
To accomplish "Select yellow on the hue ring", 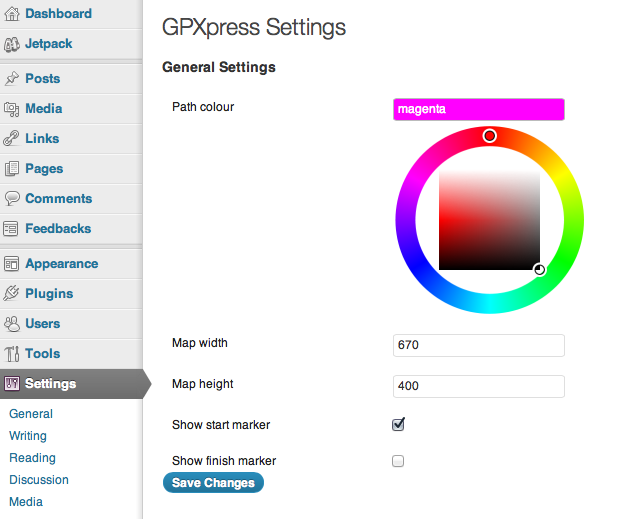I will pyautogui.click(x=562, y=178).
